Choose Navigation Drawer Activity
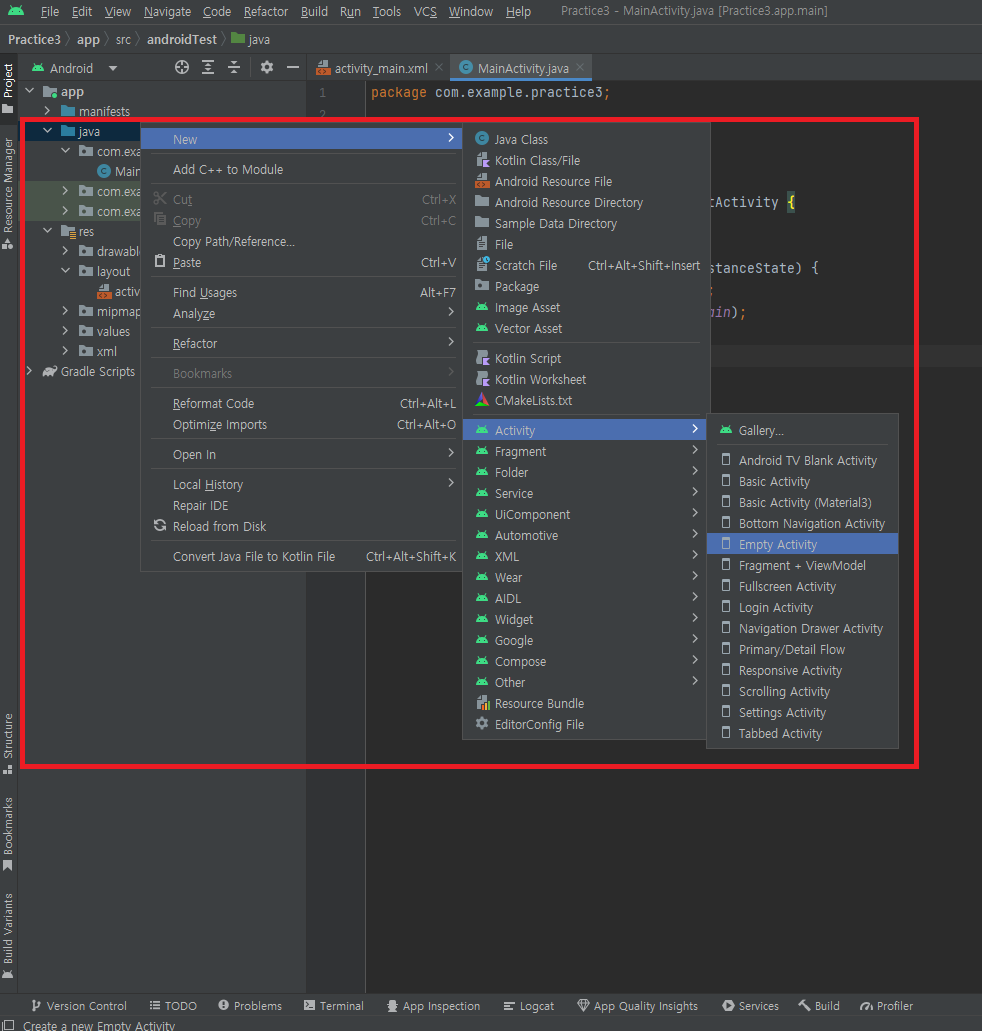Viewport: 982px width, 1031px height. [802, 629]
